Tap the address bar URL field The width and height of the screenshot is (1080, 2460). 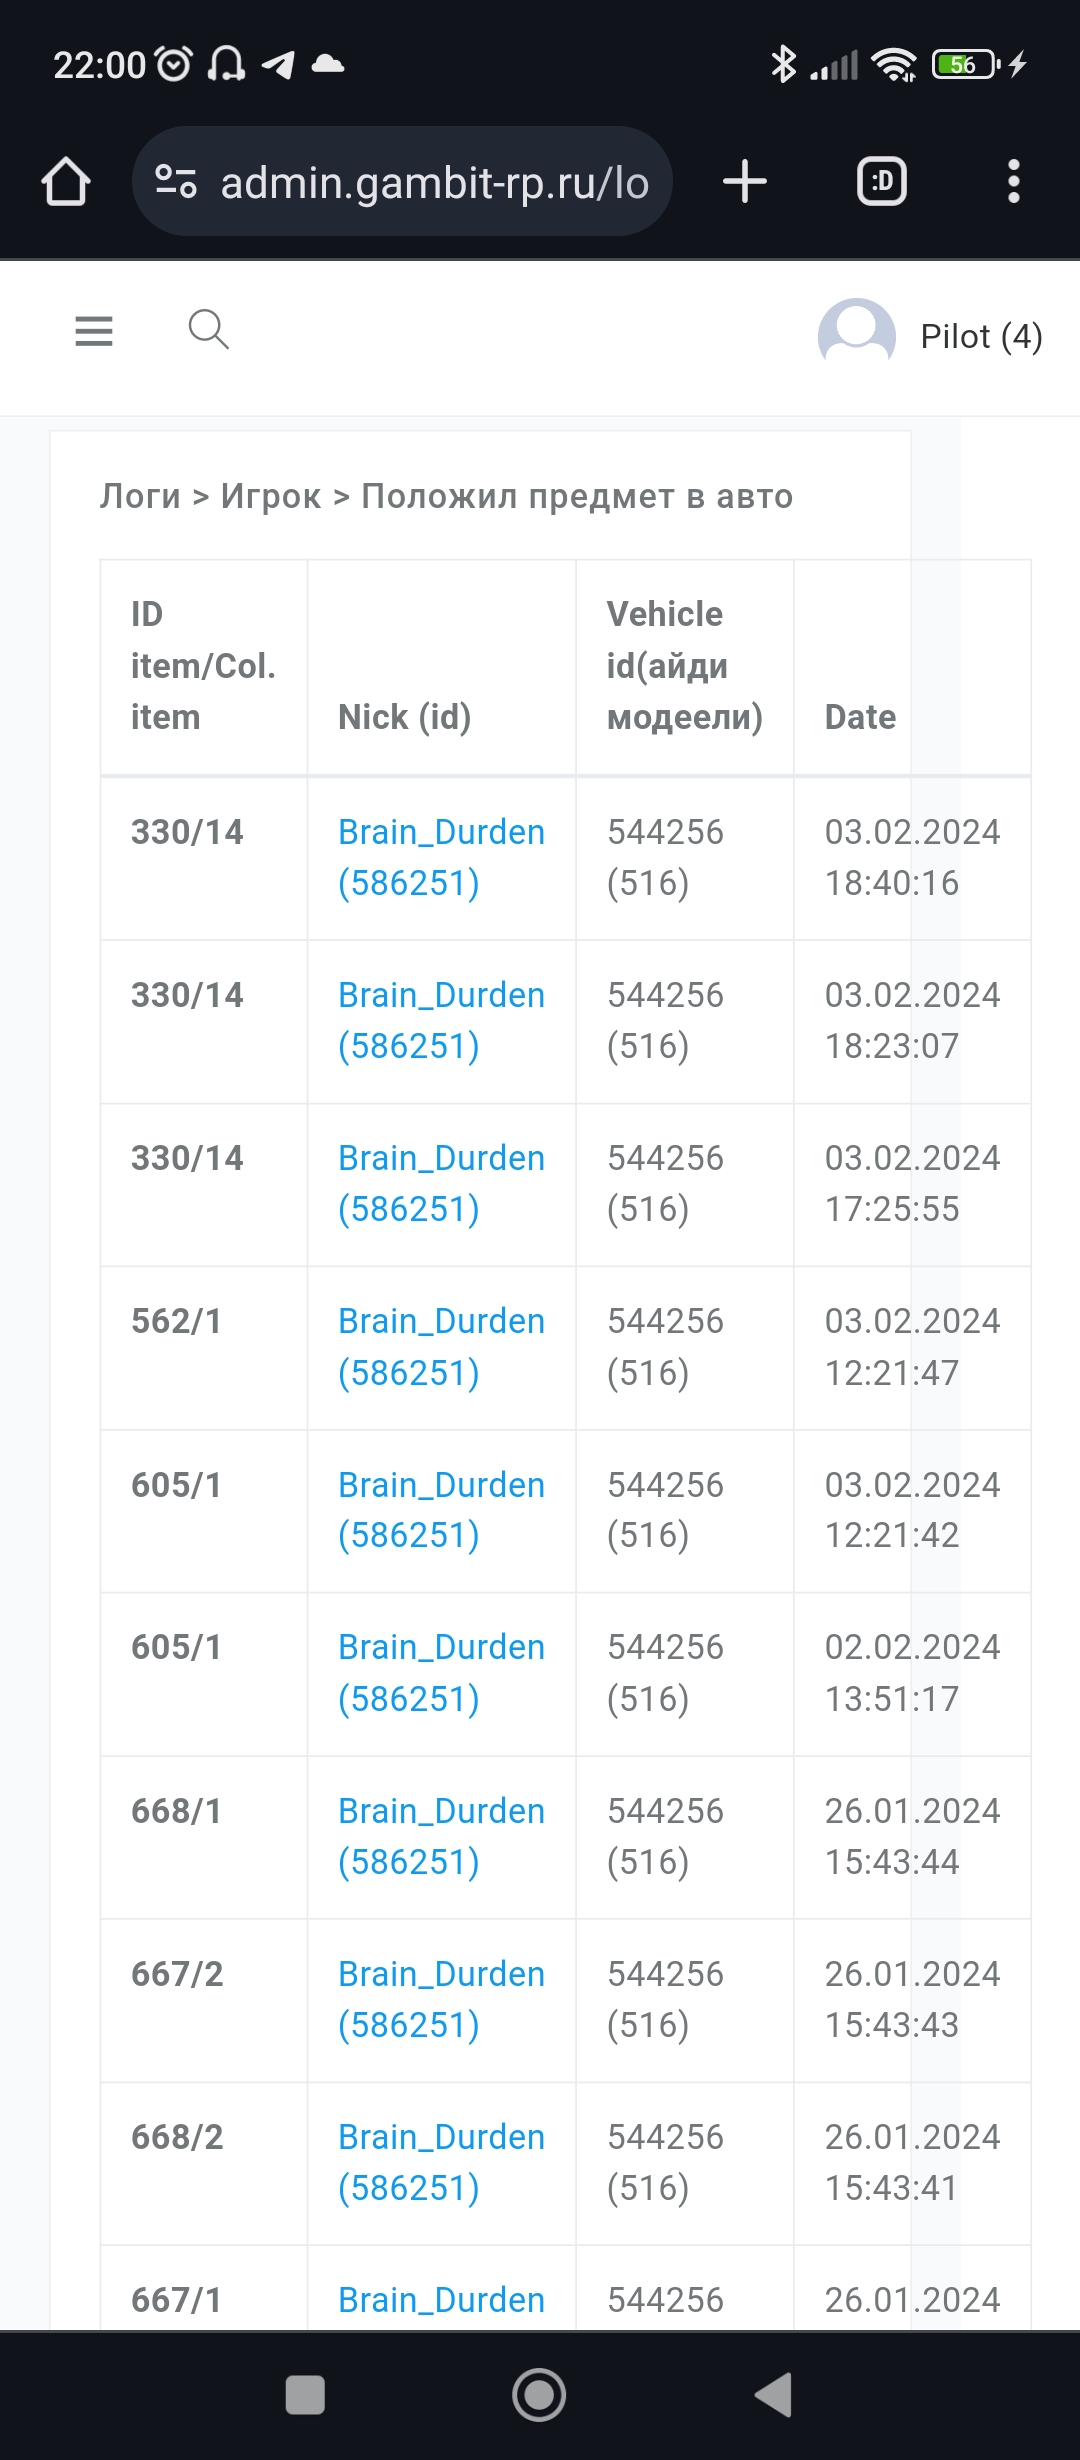434,182
